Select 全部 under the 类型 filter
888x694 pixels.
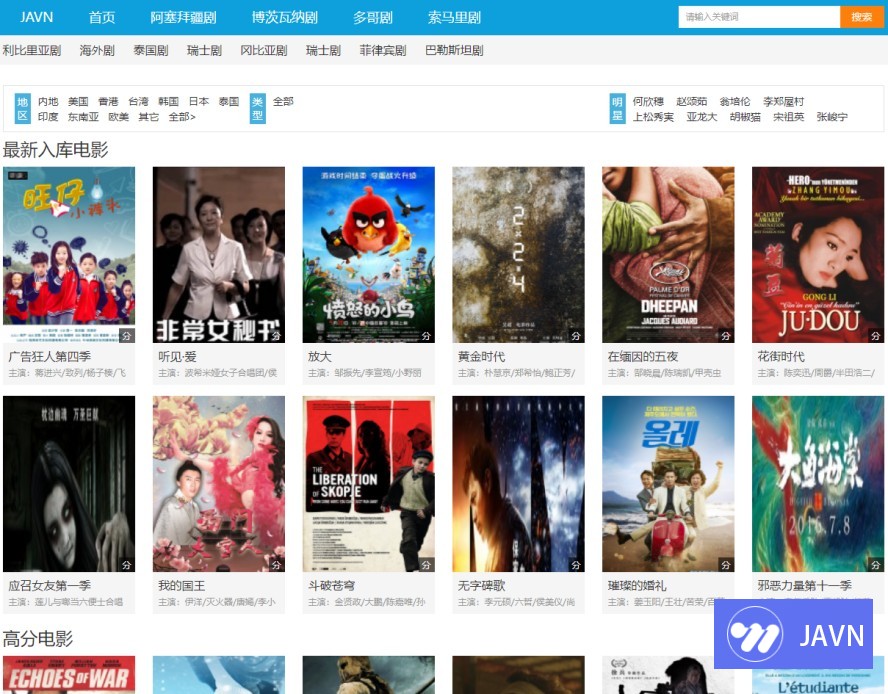pyautogui.click(x=283, y=101)
